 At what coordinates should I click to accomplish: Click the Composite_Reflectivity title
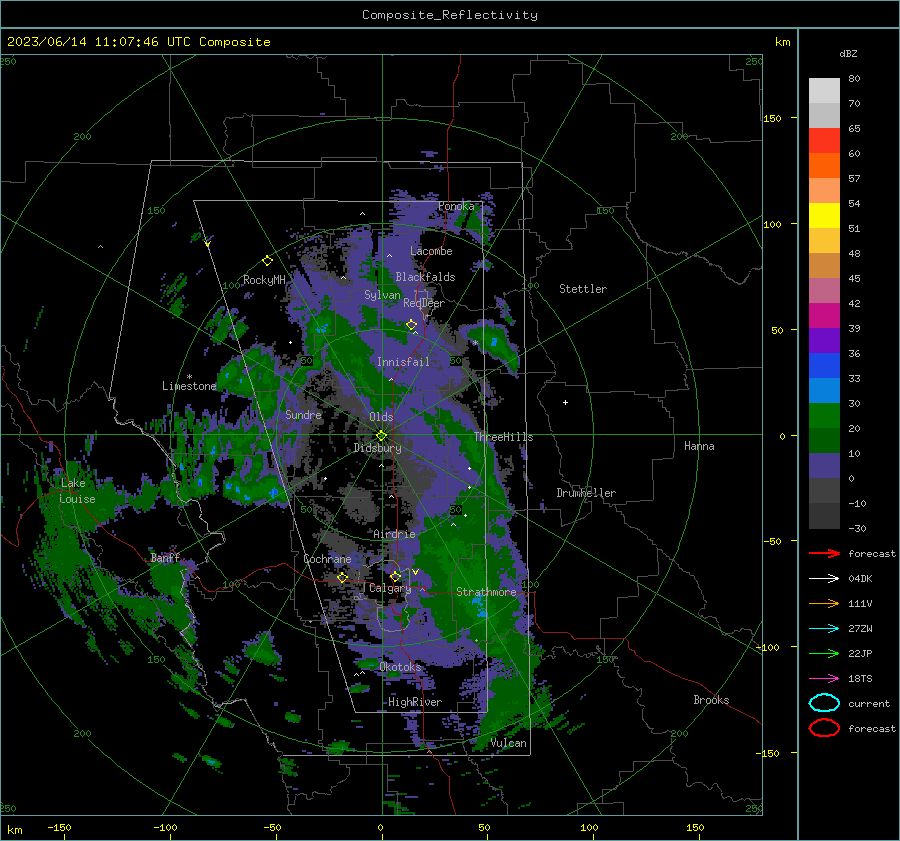[x=449, y=15]
